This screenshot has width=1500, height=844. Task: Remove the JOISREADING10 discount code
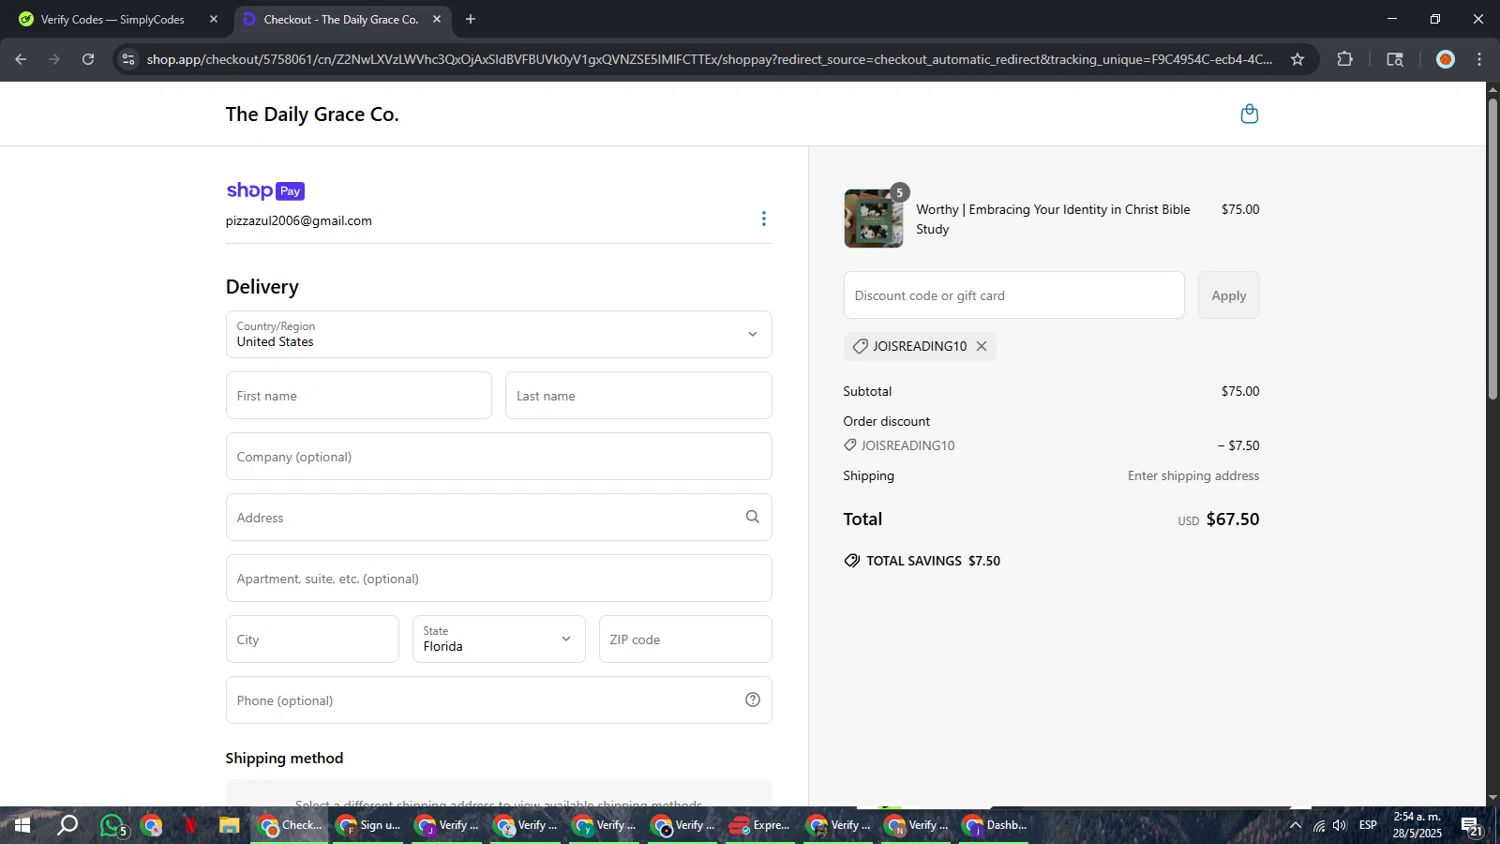[982, 346]
